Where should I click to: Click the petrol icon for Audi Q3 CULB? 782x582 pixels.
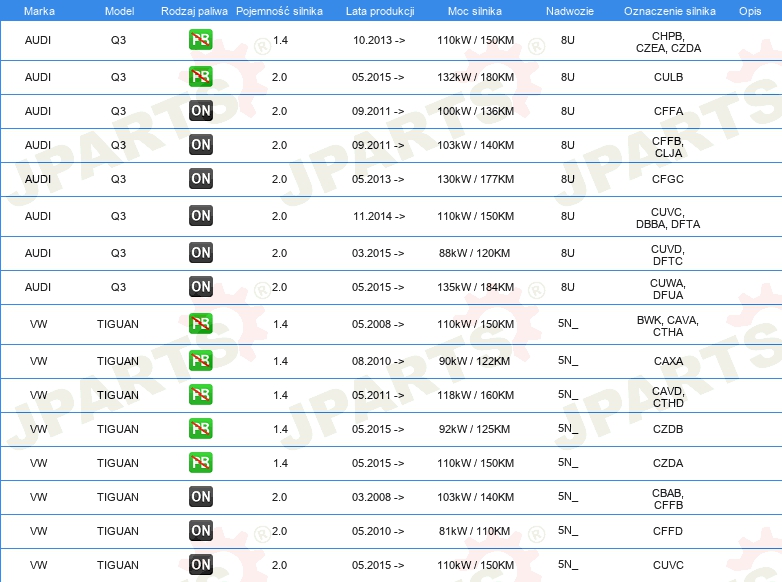coord(200,77)
